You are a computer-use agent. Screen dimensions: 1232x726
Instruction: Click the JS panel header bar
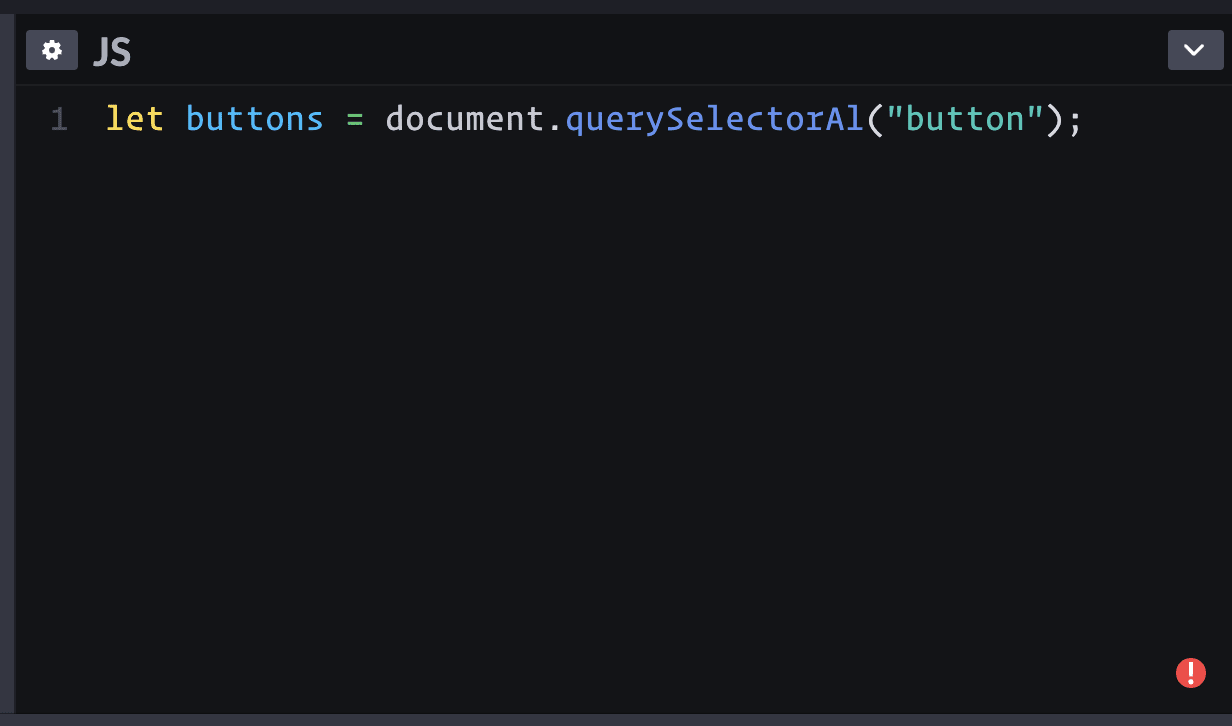coord(600,49)
